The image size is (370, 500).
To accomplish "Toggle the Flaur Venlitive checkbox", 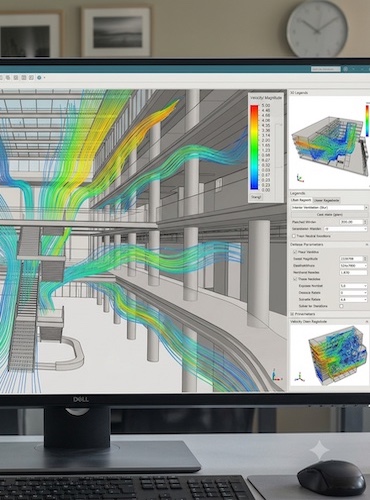I will [295, 252].
